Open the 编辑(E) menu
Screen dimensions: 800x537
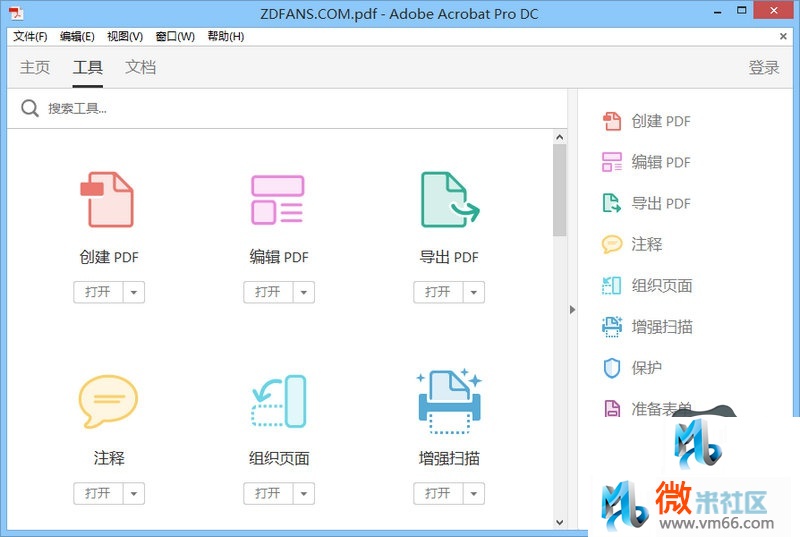tap(77, 36)
